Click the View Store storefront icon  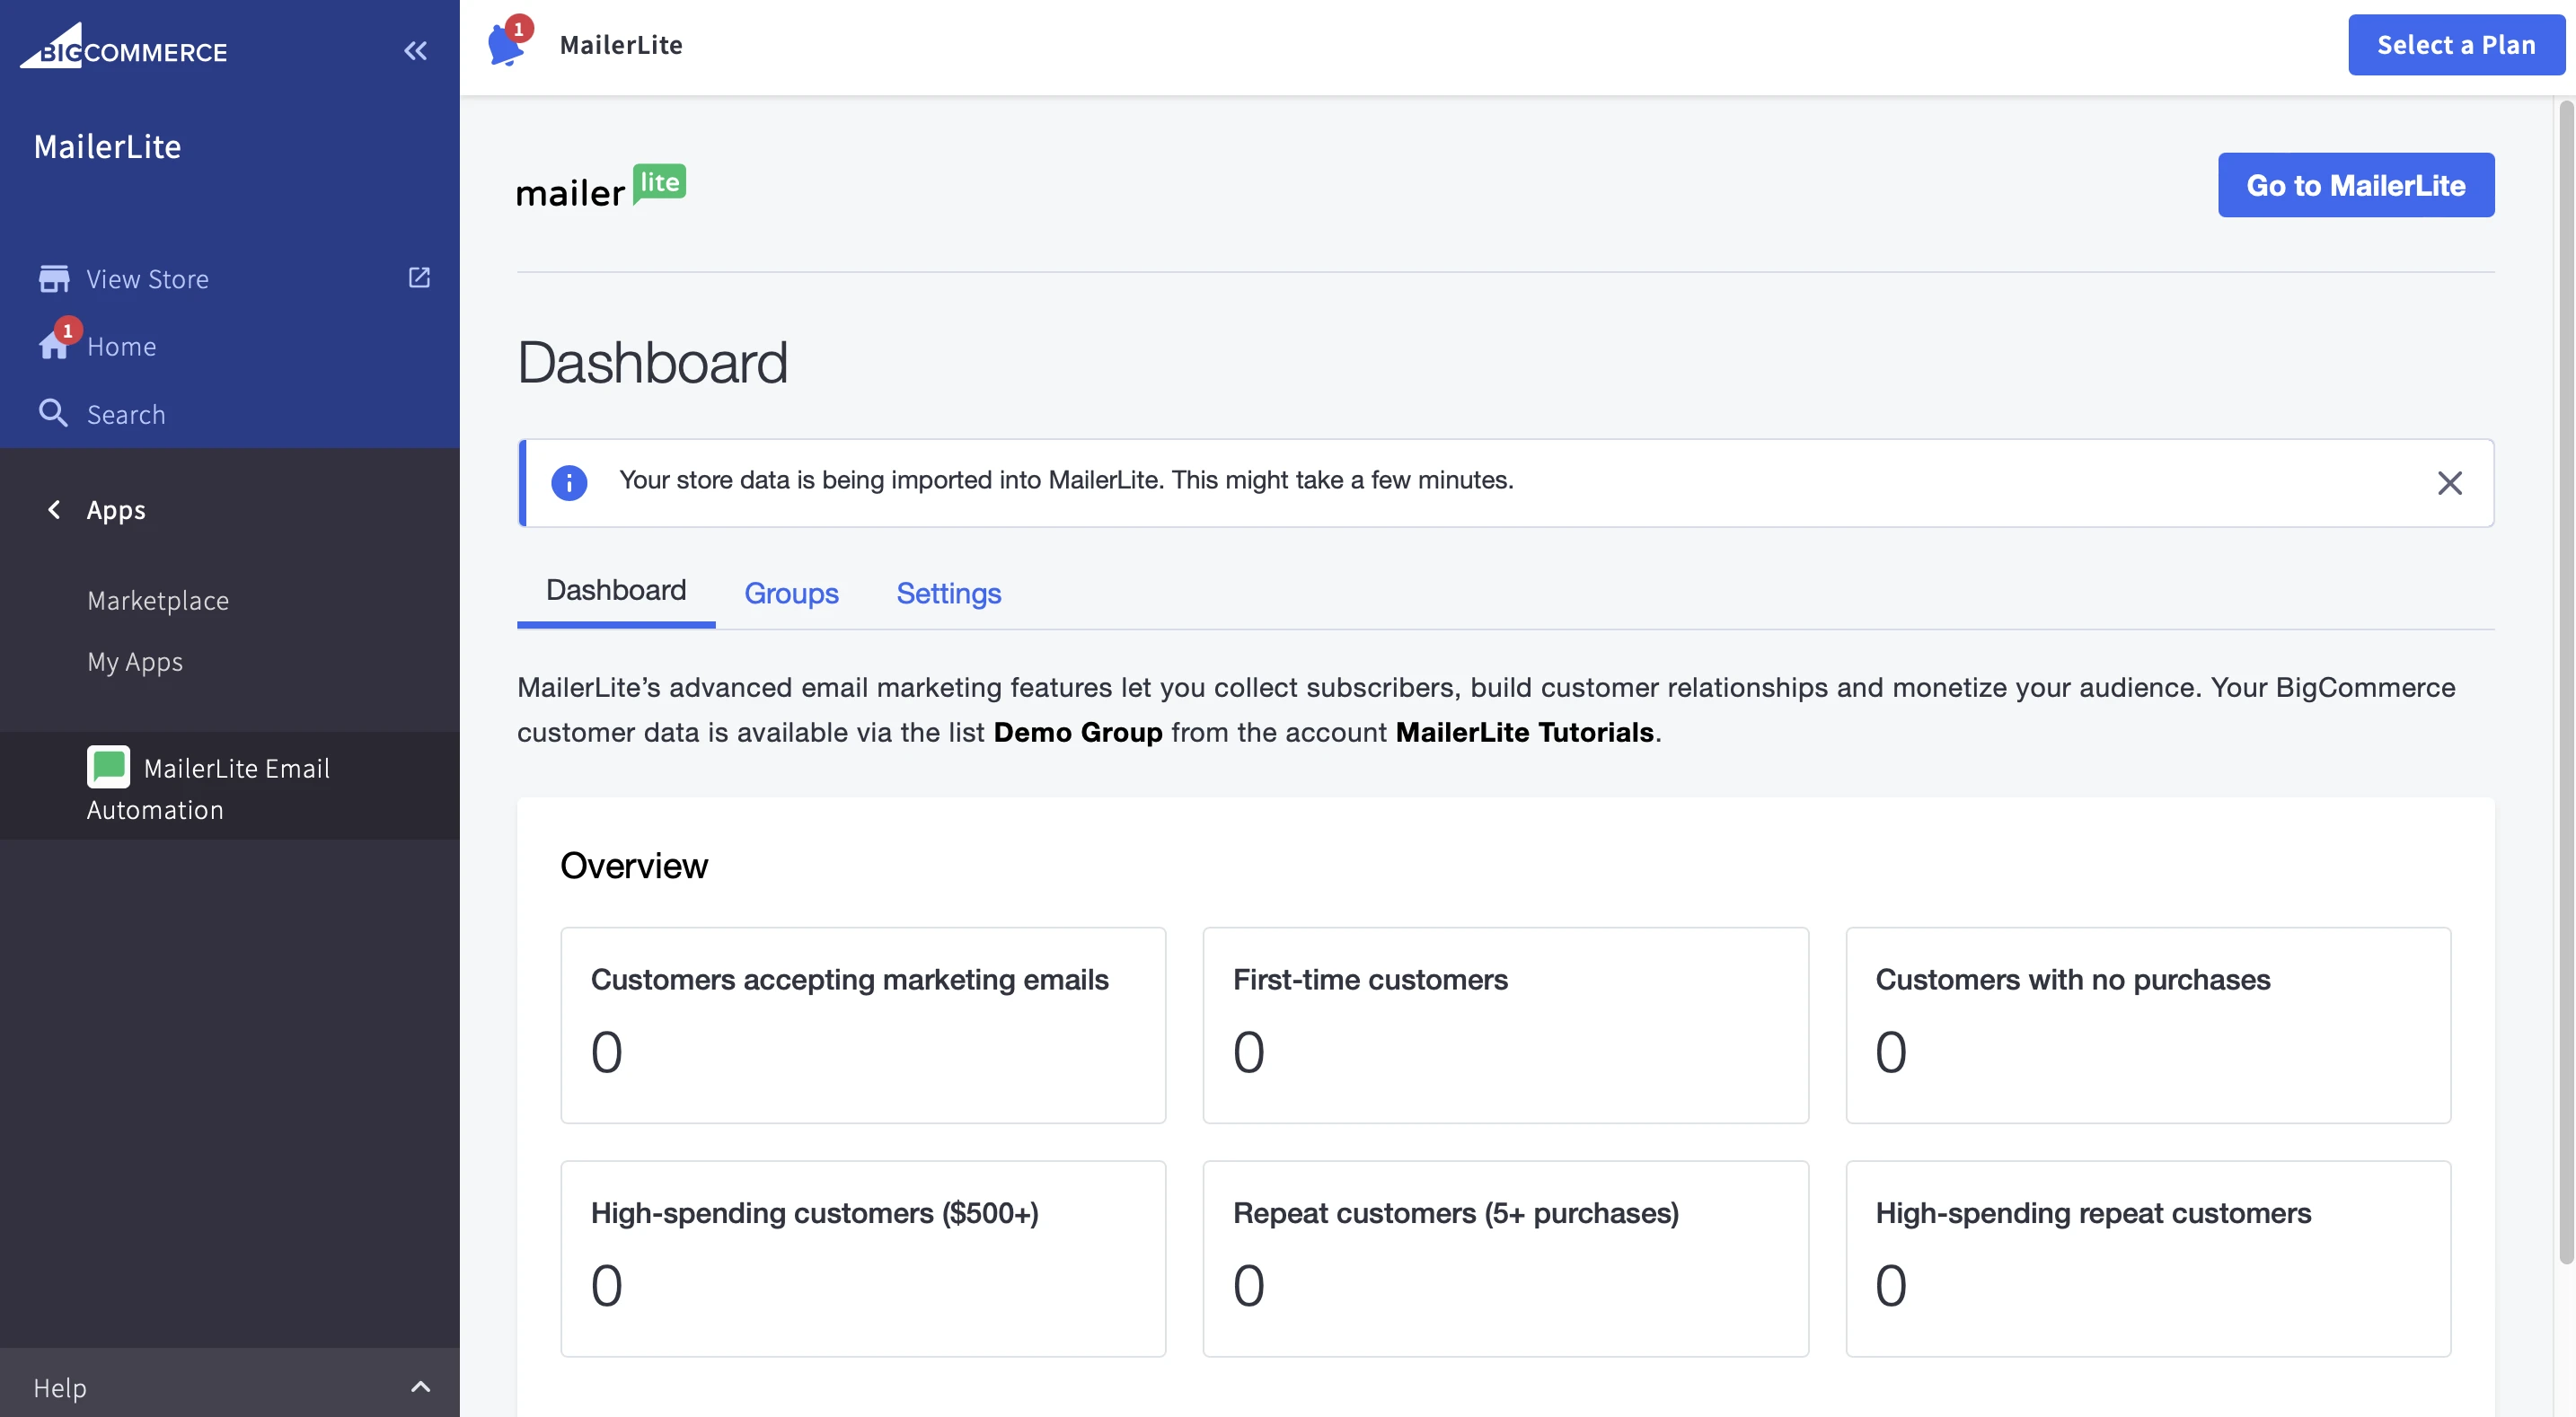click(x=54, y=278)
